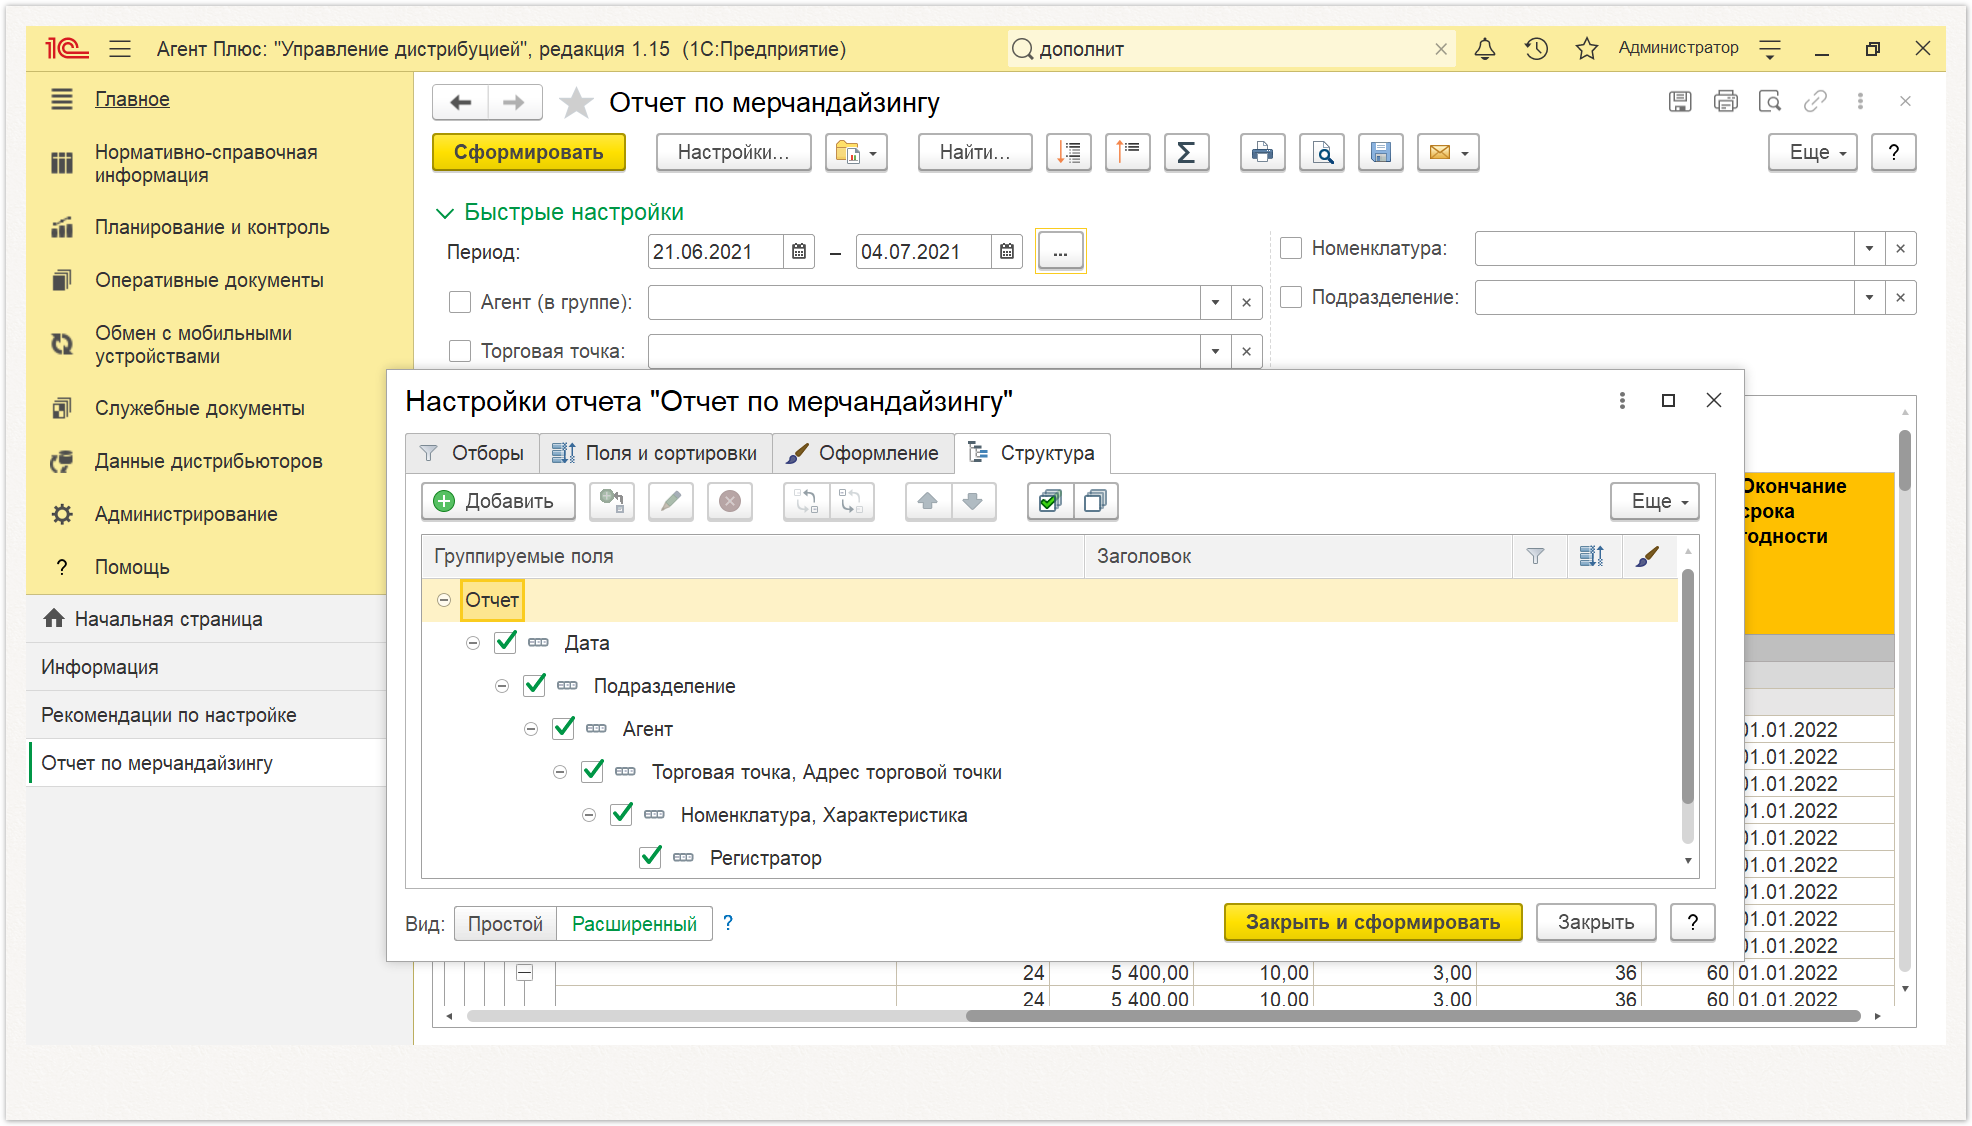Viewport: 1972px width, 1126px height.
Task: Collapse the Быстрые настройки section
Action: coord(445,213)
